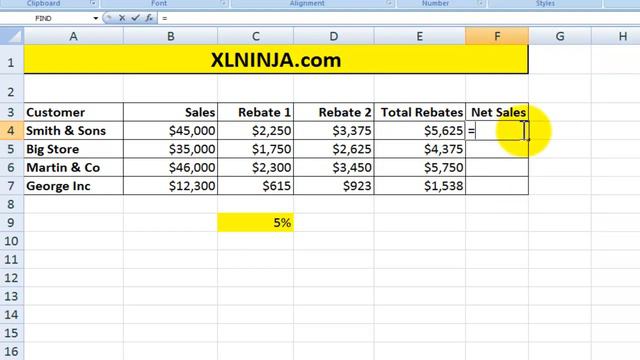Select column E header
Viewport: 640px width, 360px height.
pos(420,36)
